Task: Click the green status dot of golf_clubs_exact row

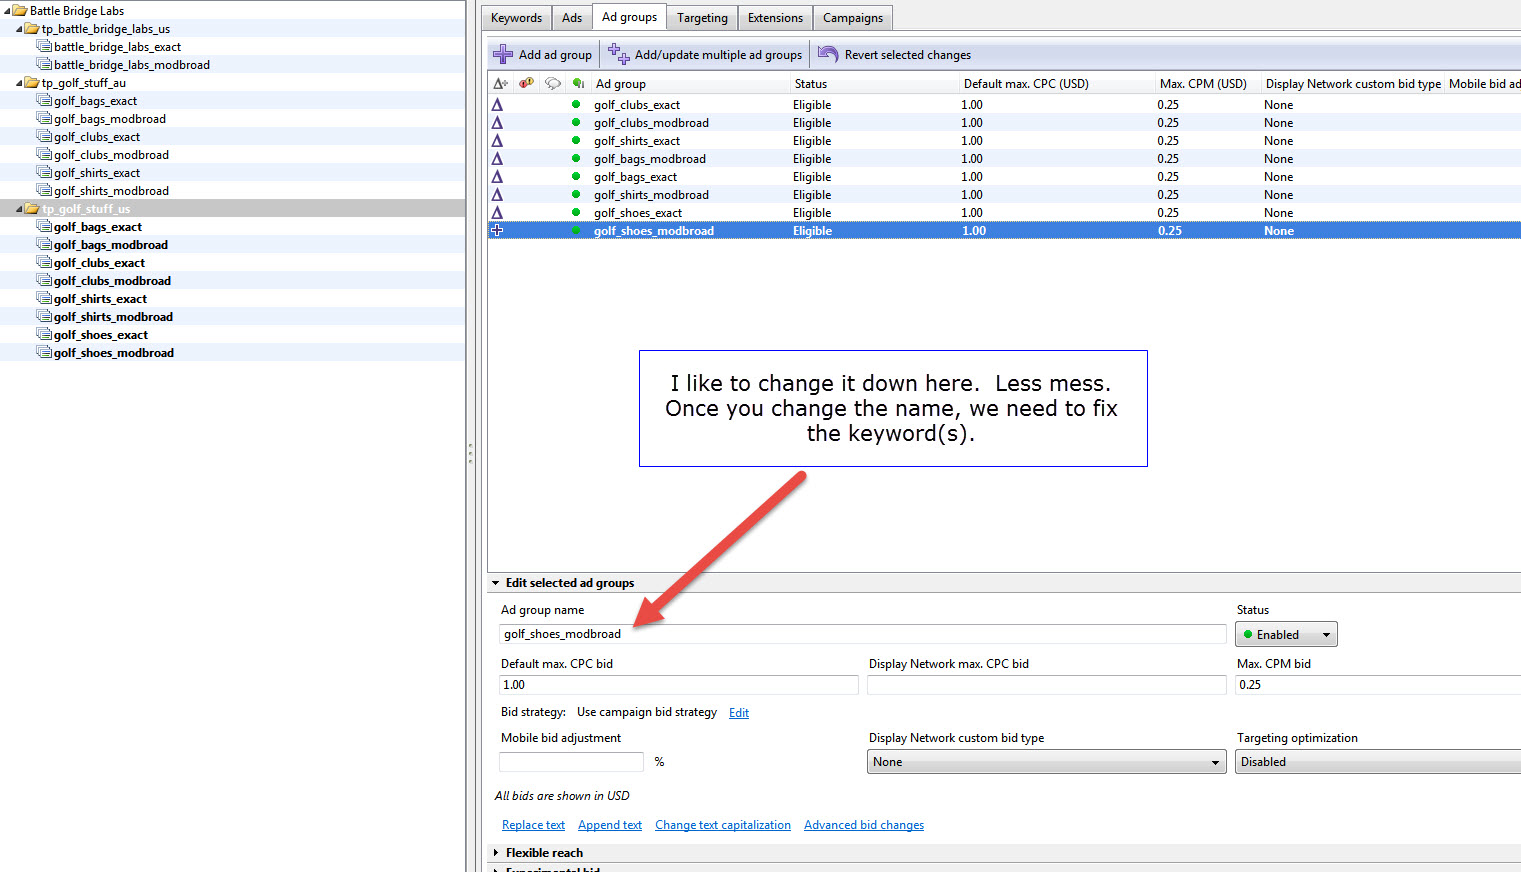Action: click(576, 105)
